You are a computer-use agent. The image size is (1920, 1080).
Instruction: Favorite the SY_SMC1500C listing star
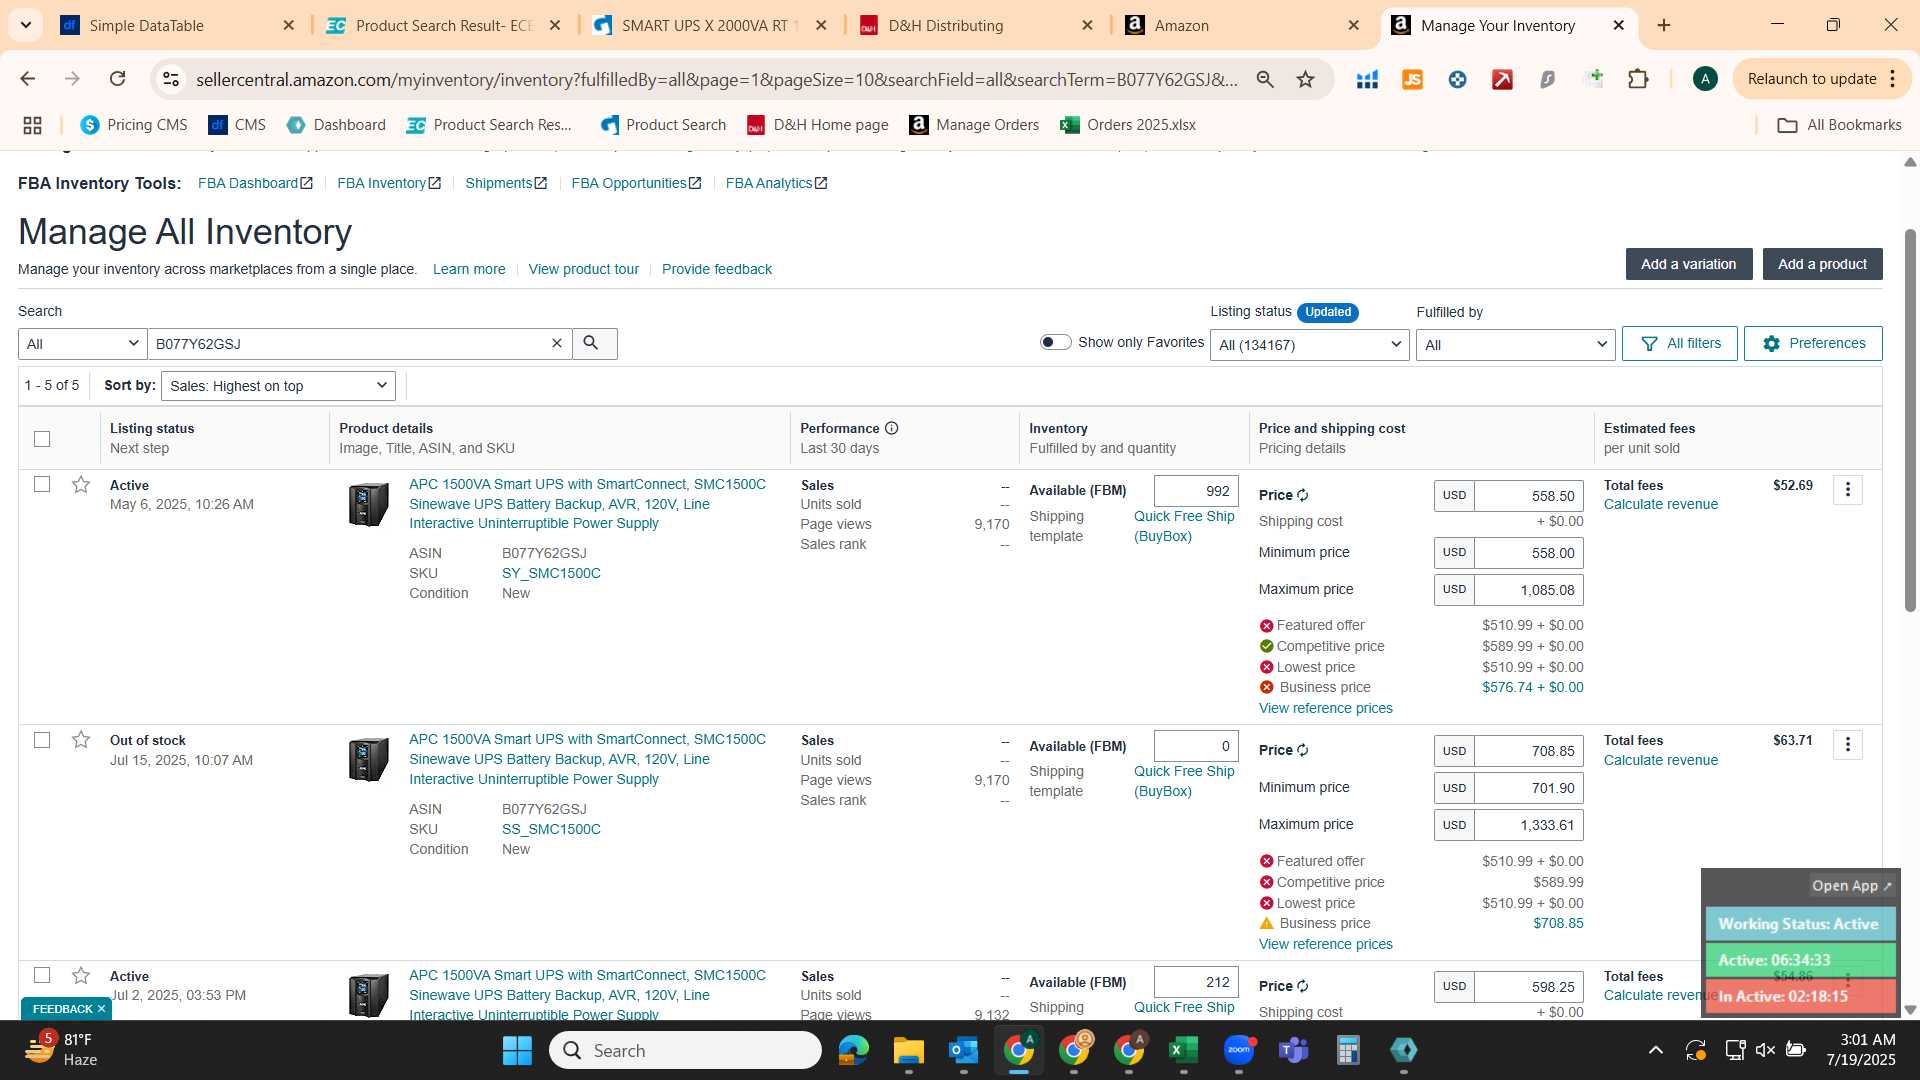(81, 485)
